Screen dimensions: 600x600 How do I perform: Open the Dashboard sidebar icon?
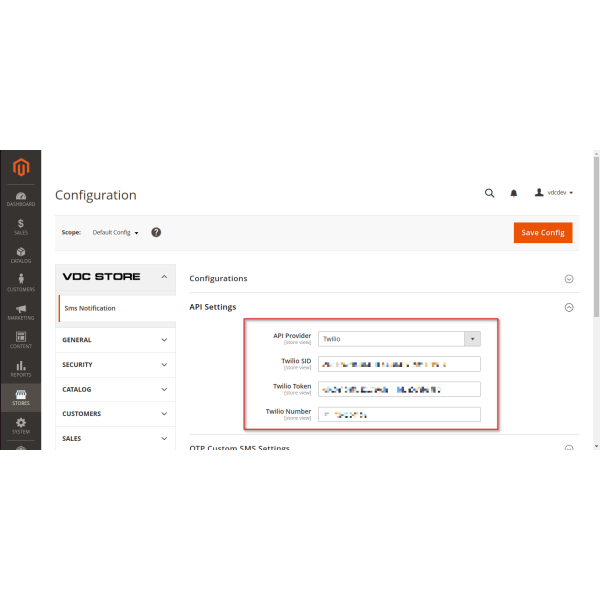(20, 199)
